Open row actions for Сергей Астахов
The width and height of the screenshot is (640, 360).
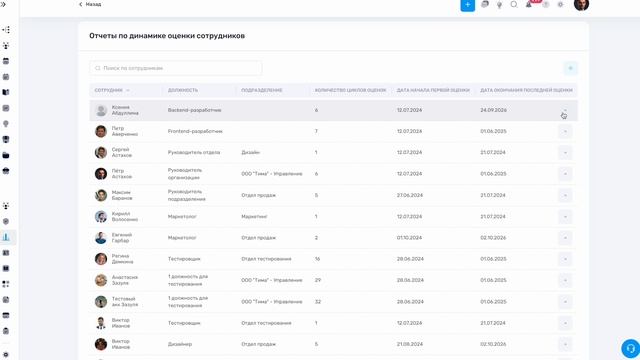pos(565,153)
